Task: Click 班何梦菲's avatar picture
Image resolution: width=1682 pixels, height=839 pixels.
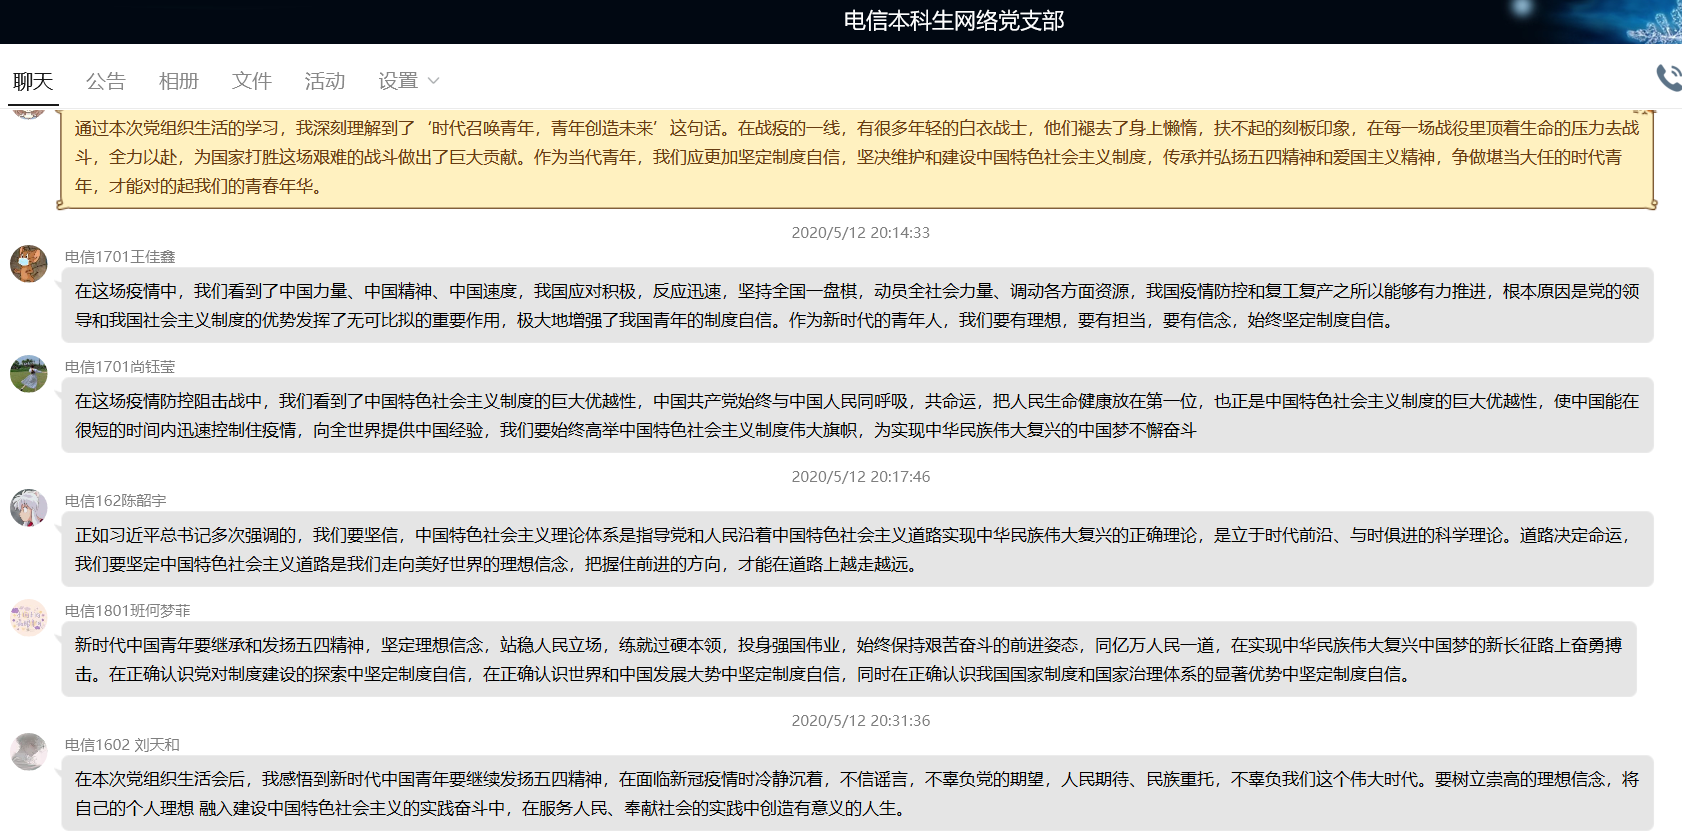Action: tap(29, 618)
